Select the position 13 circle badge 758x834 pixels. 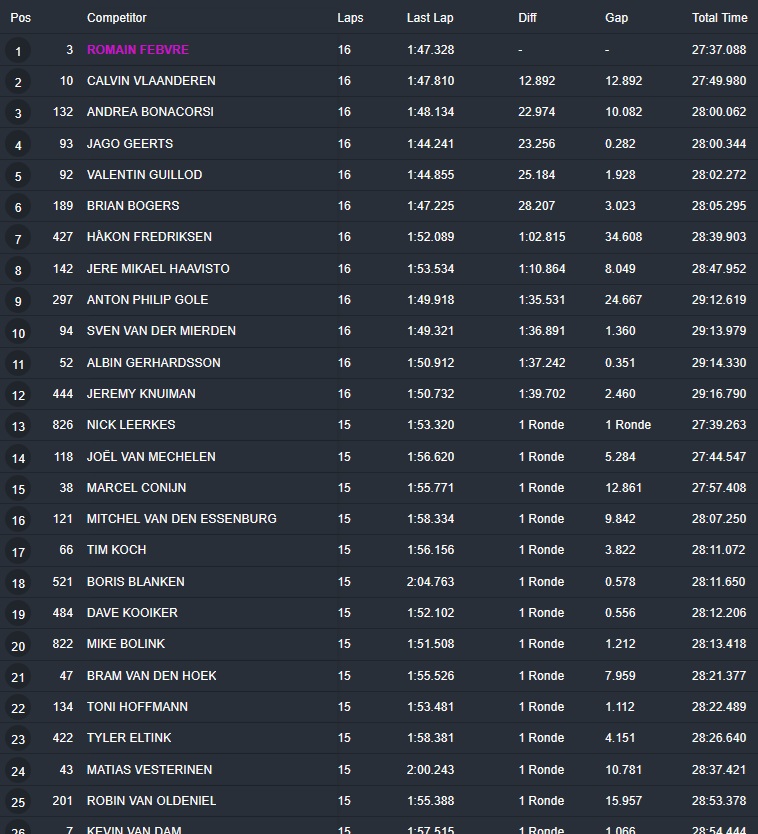18,427
